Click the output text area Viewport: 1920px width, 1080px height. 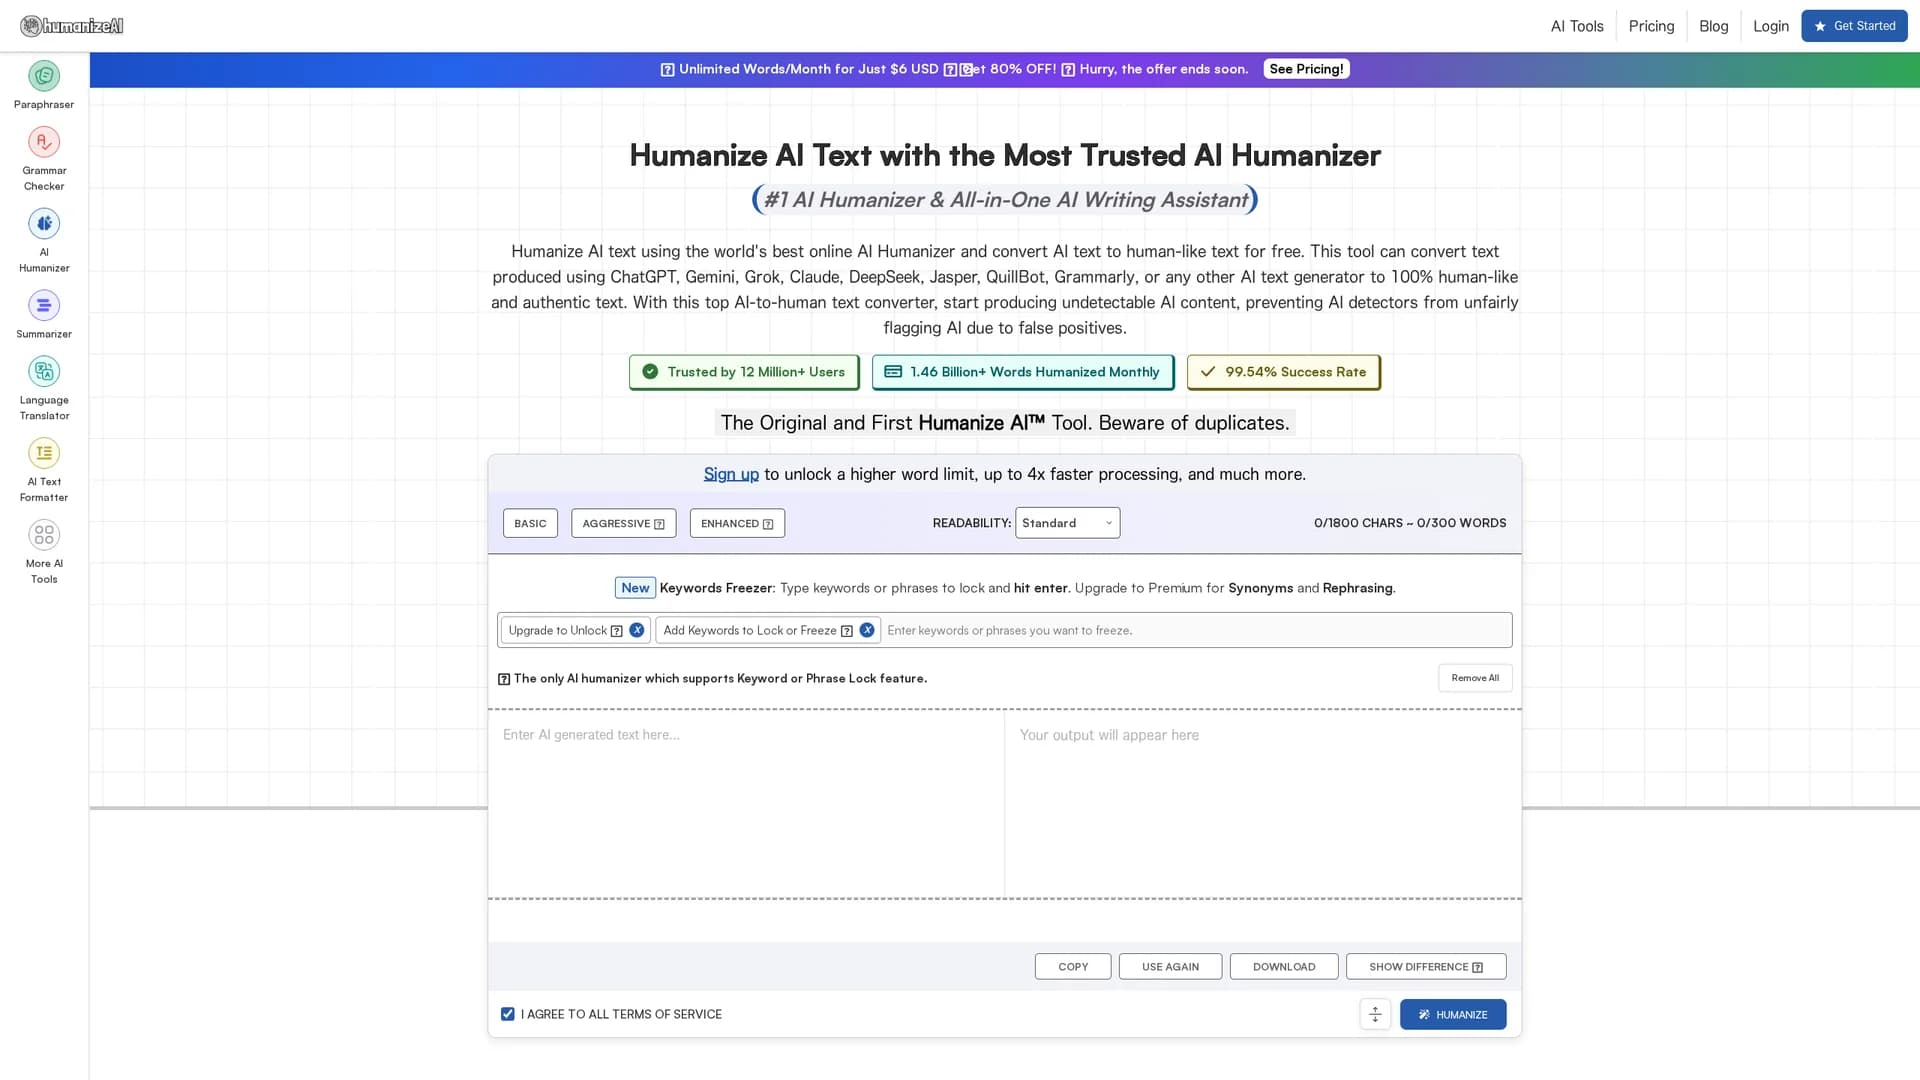click(x=1263, y=805)
